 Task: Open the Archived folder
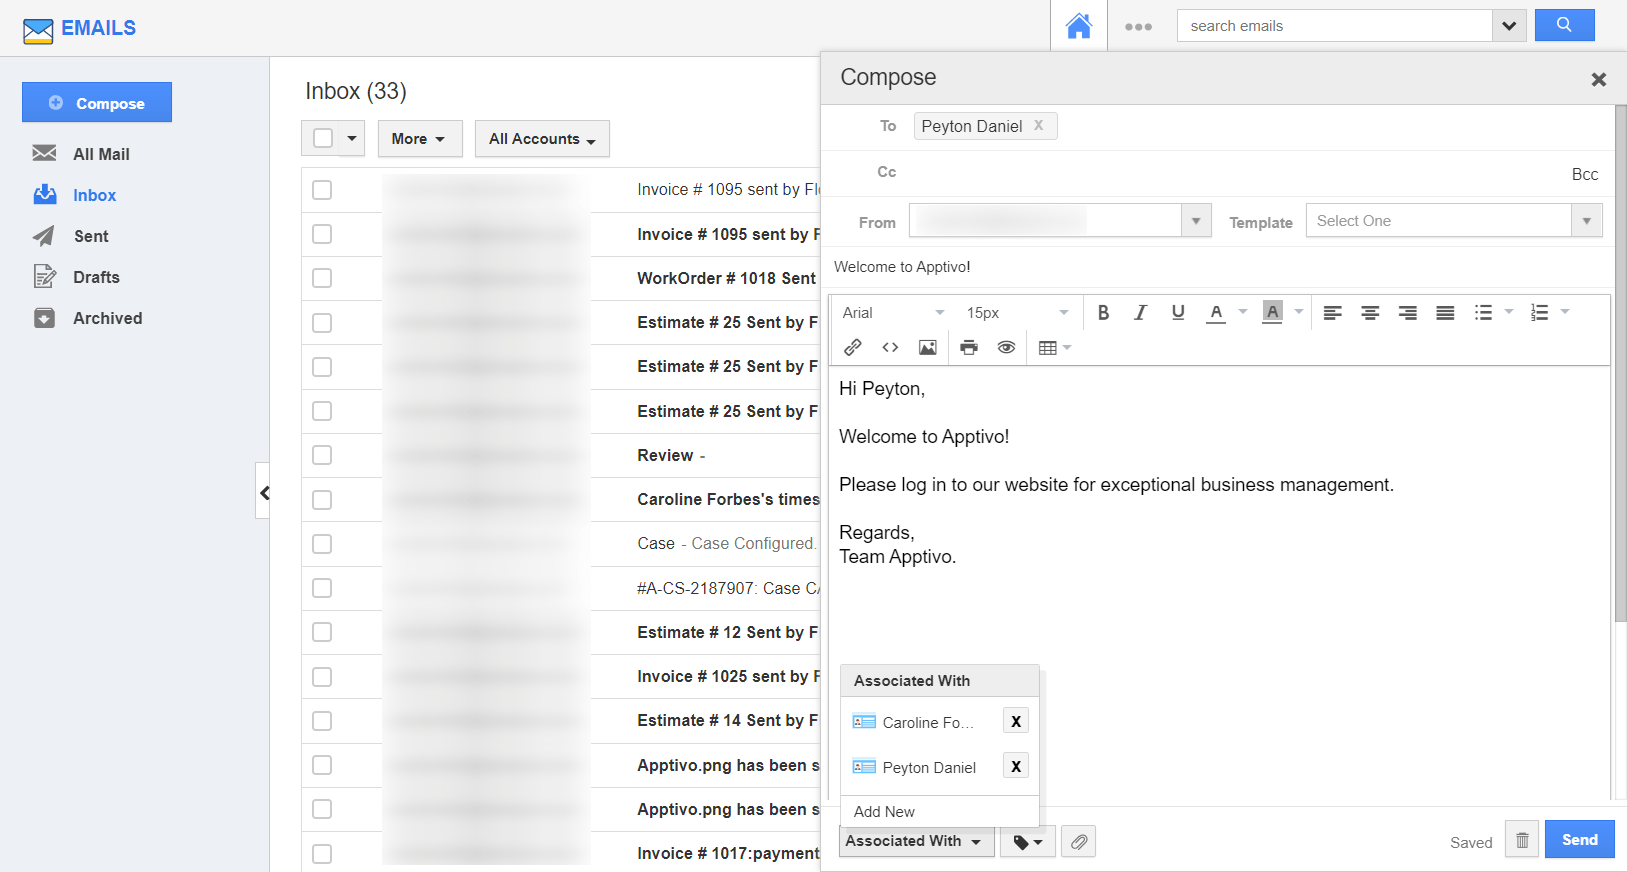[x=107, y=318]
